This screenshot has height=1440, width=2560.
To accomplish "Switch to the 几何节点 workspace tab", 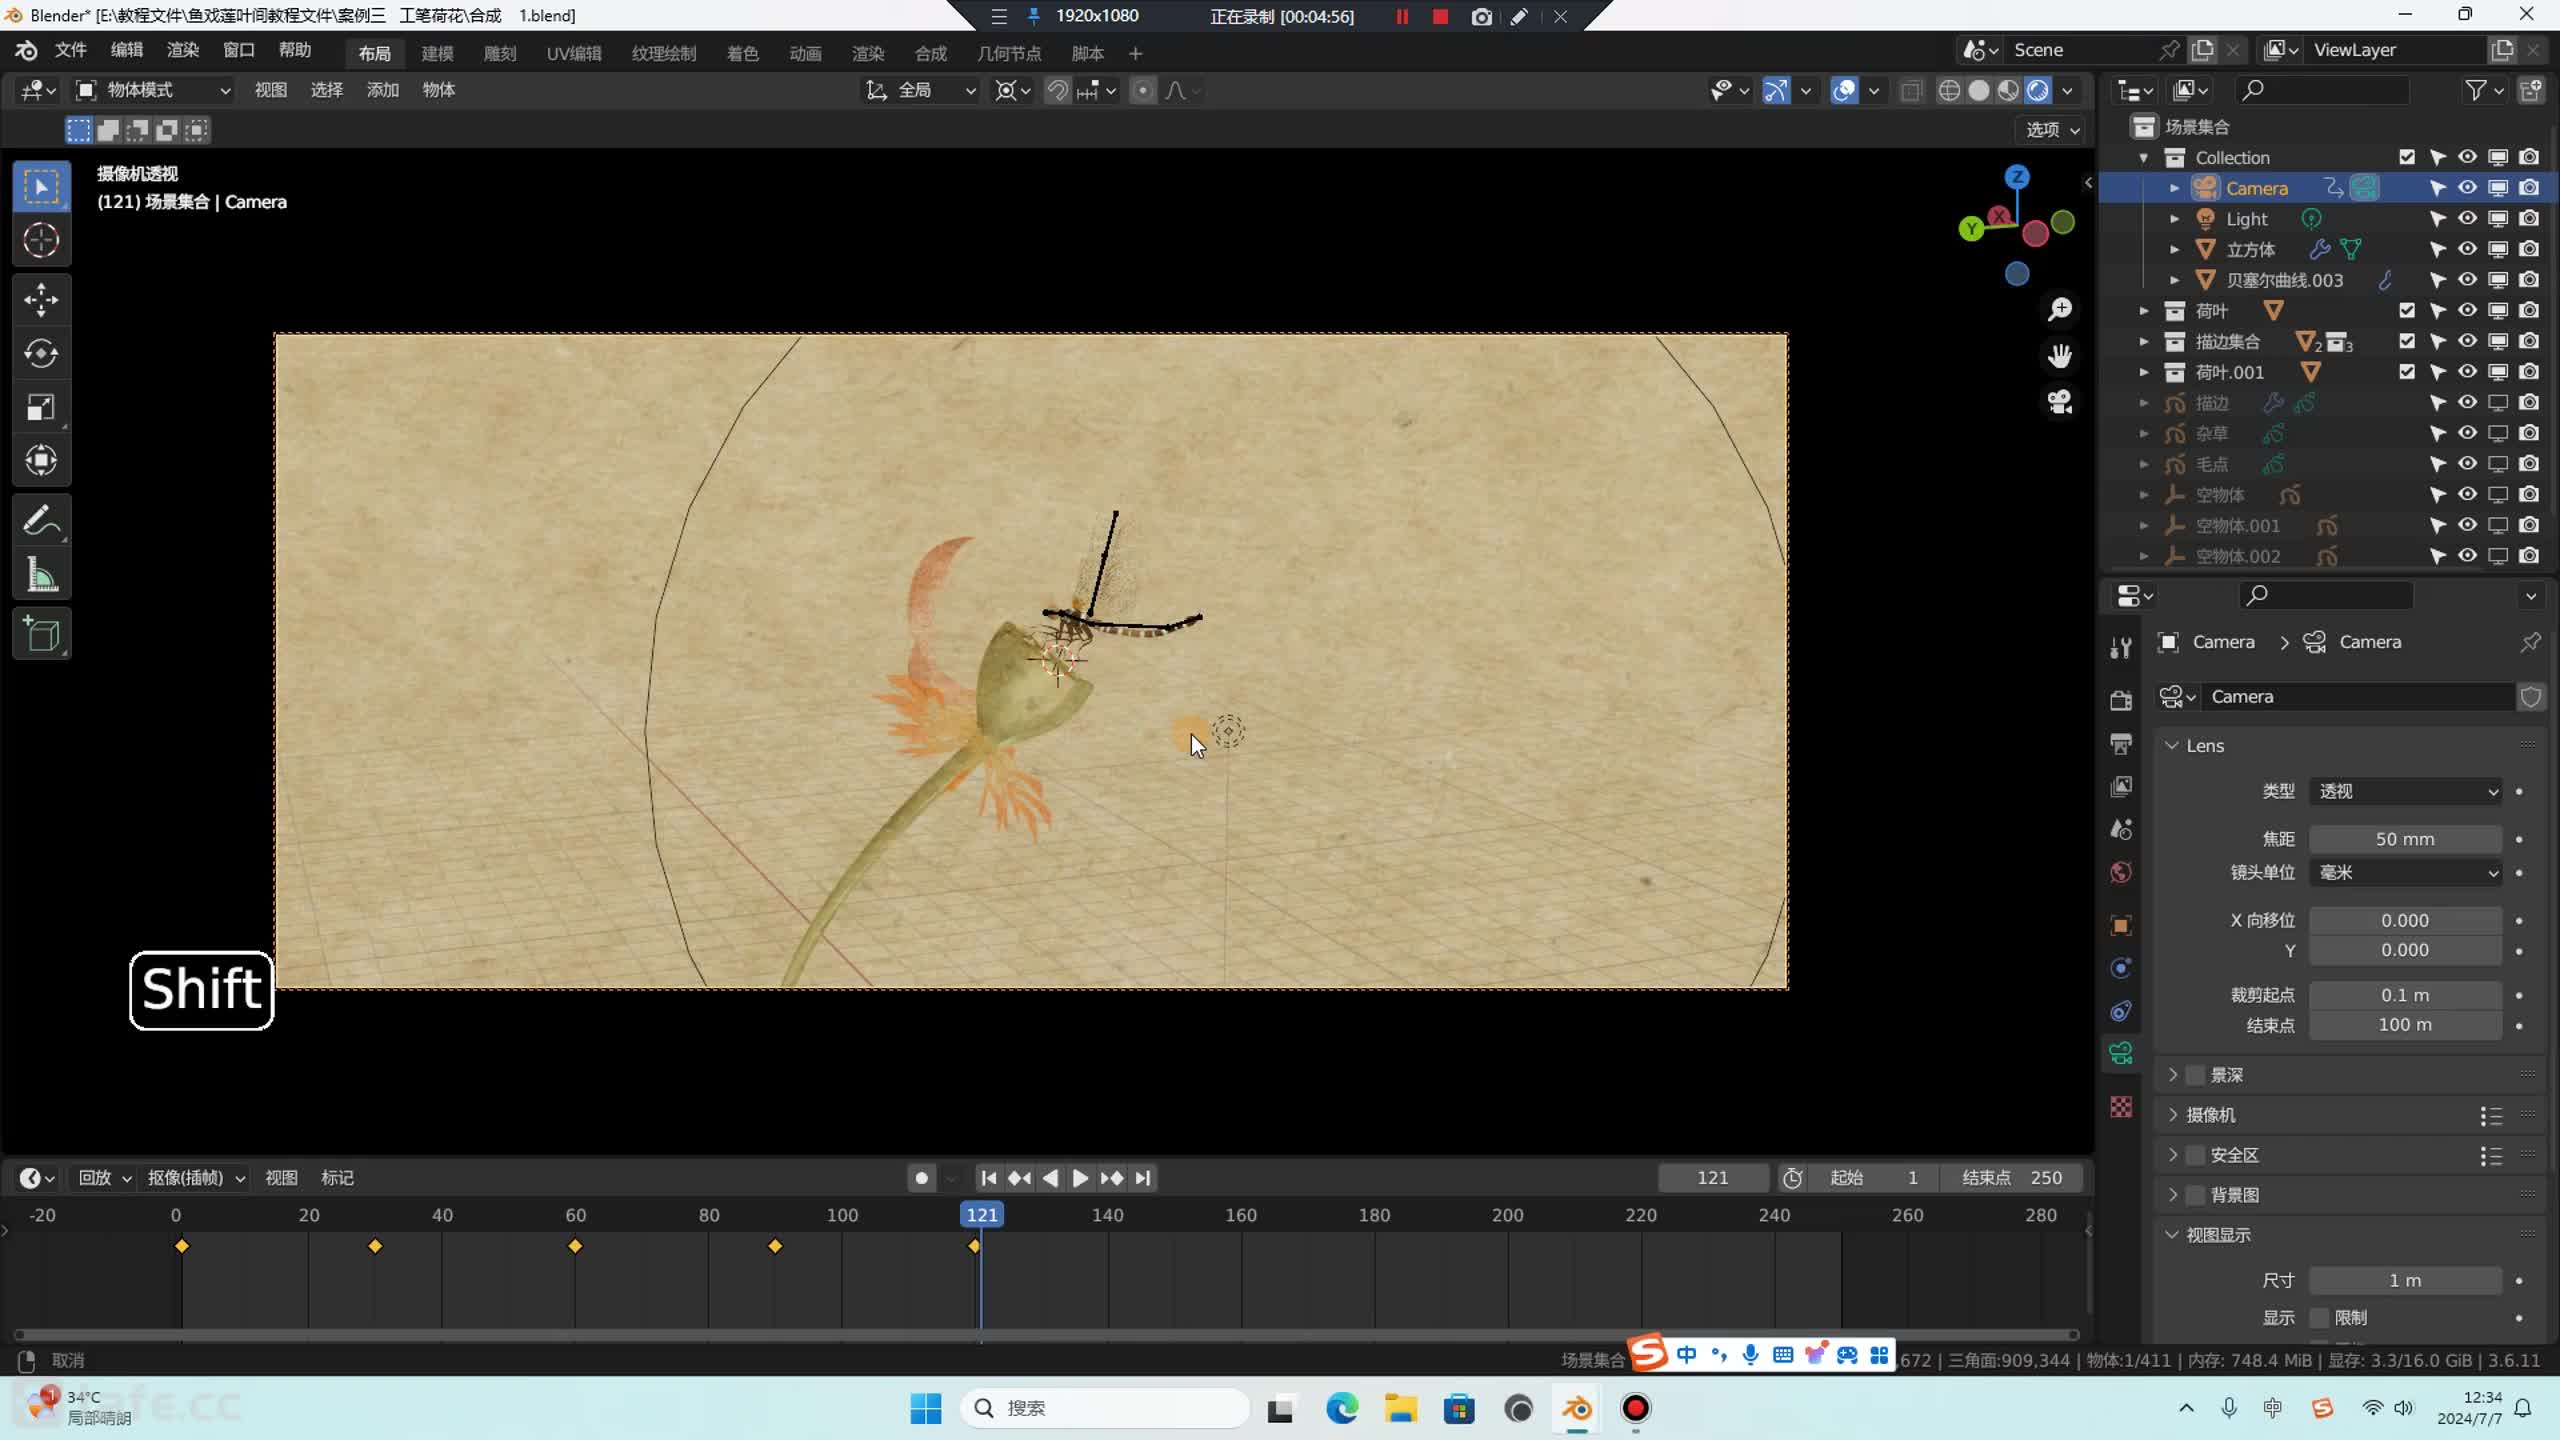I will [x=1008, y=53].
